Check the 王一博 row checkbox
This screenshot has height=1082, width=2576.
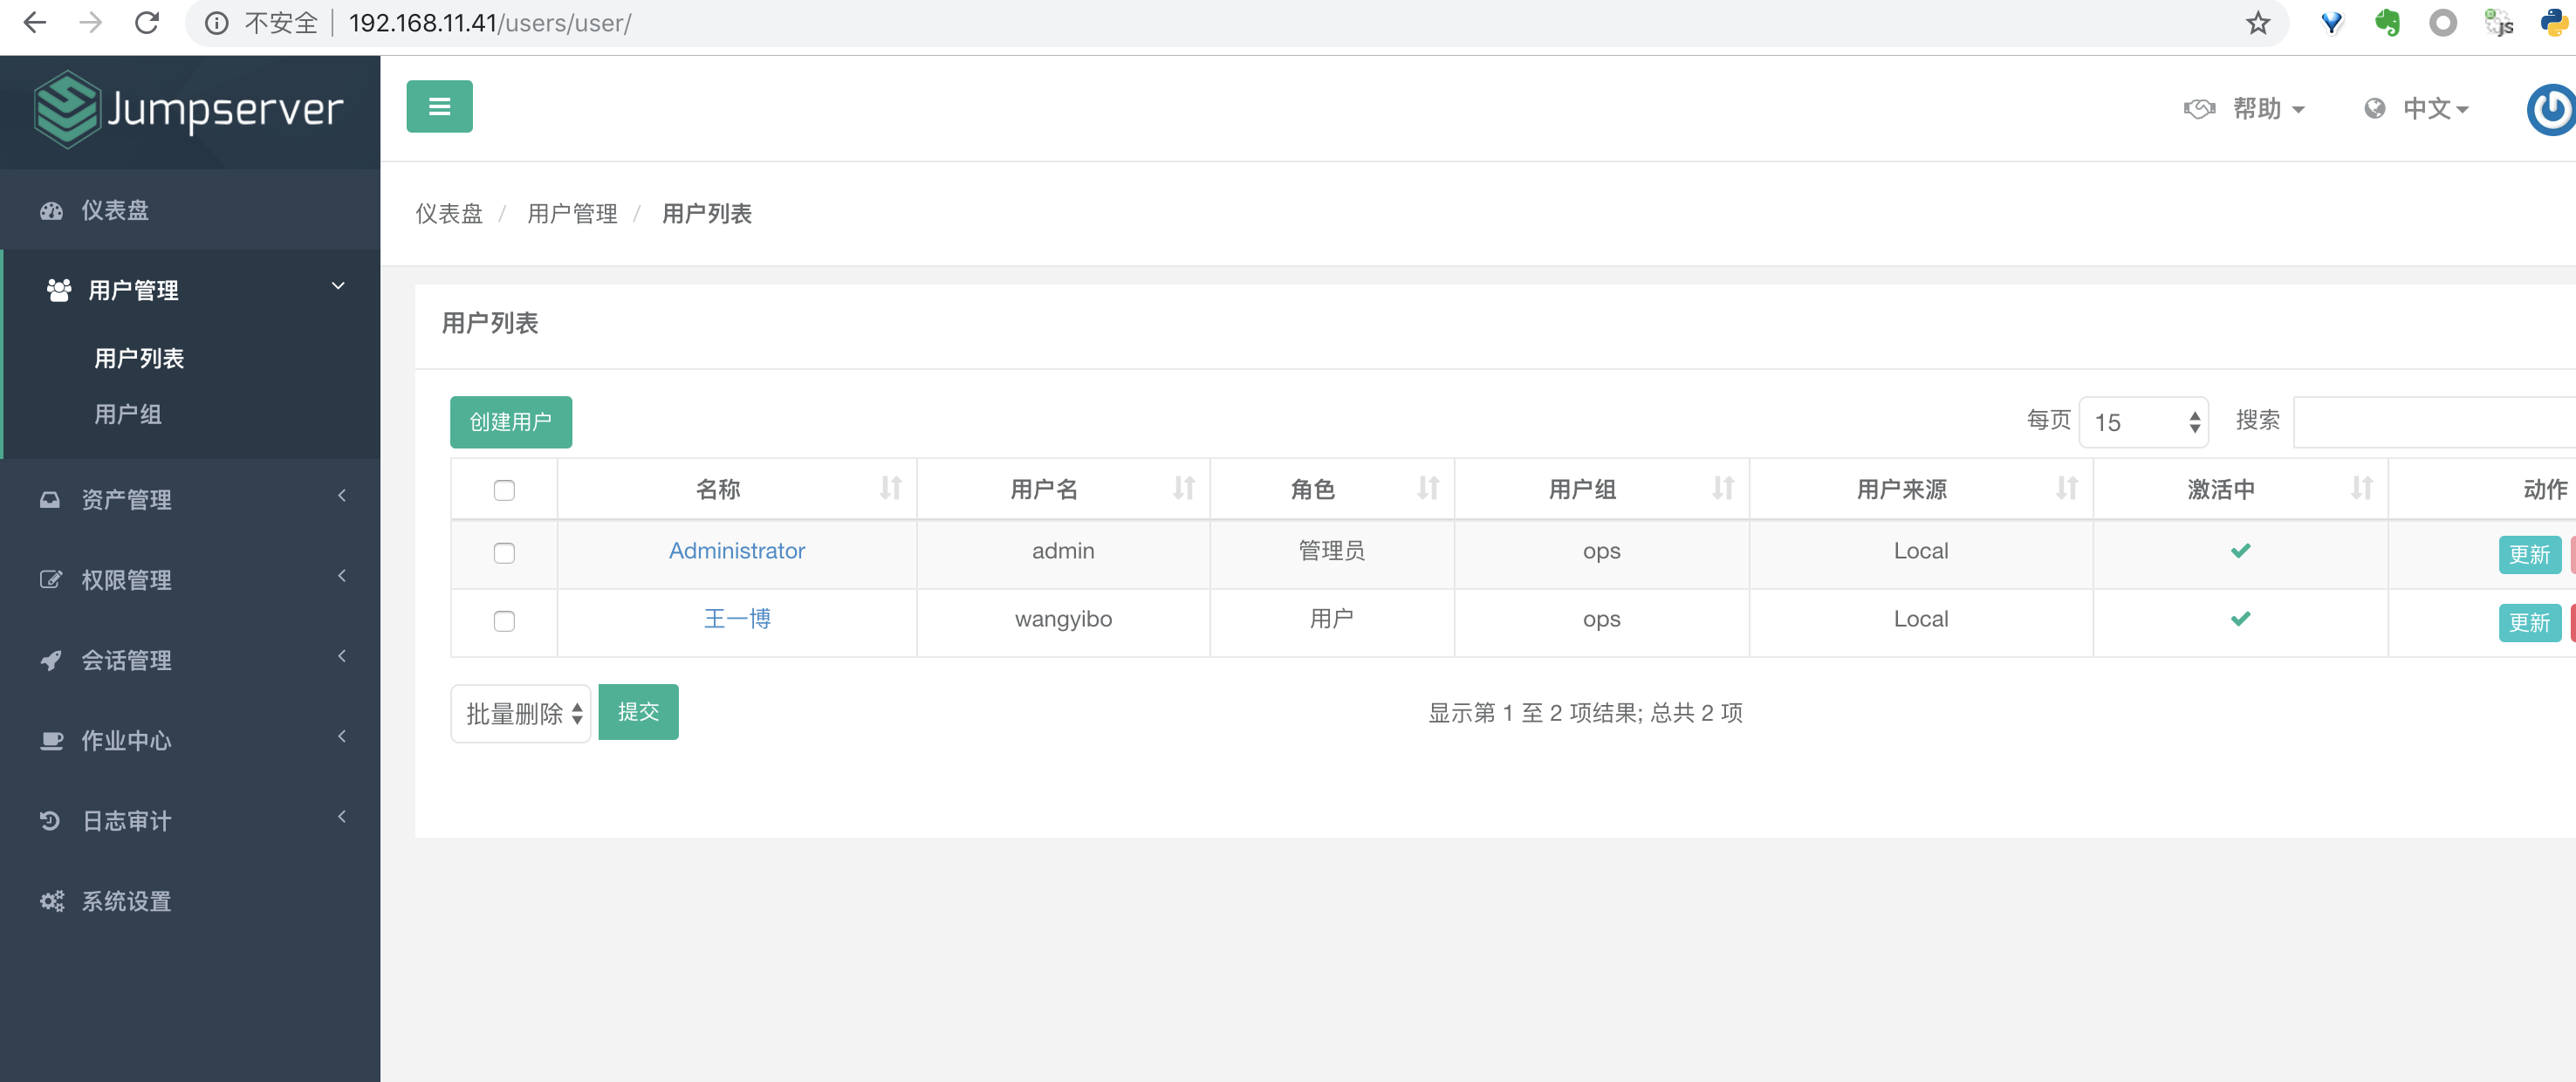[504, 621]
